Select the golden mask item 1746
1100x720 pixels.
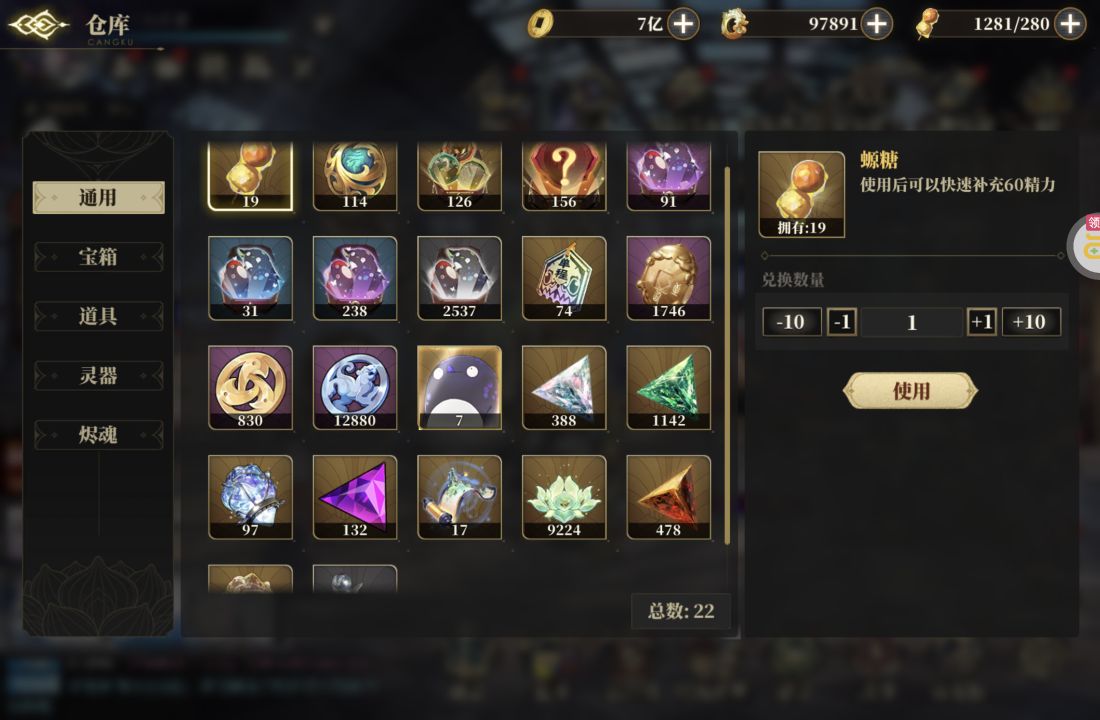[x=669, y=278]
